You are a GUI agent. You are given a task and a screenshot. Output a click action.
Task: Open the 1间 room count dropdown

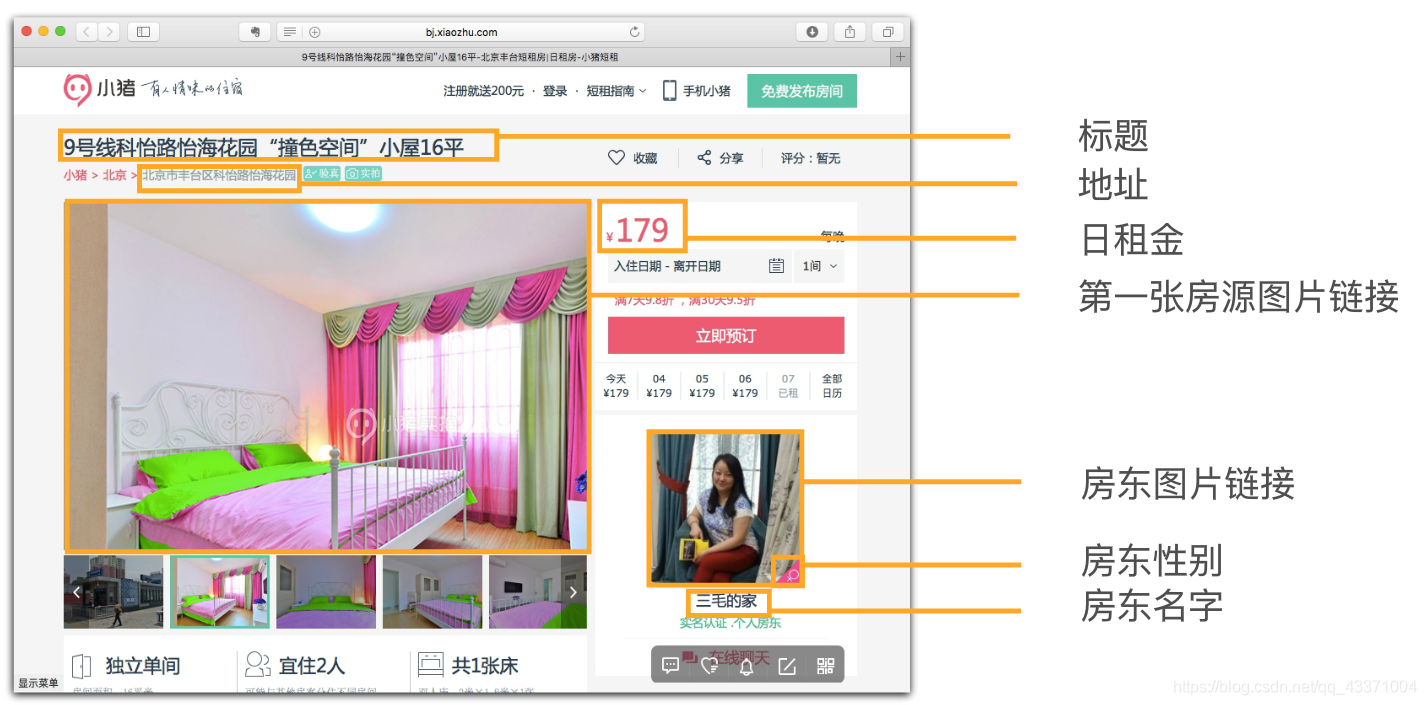819,266
